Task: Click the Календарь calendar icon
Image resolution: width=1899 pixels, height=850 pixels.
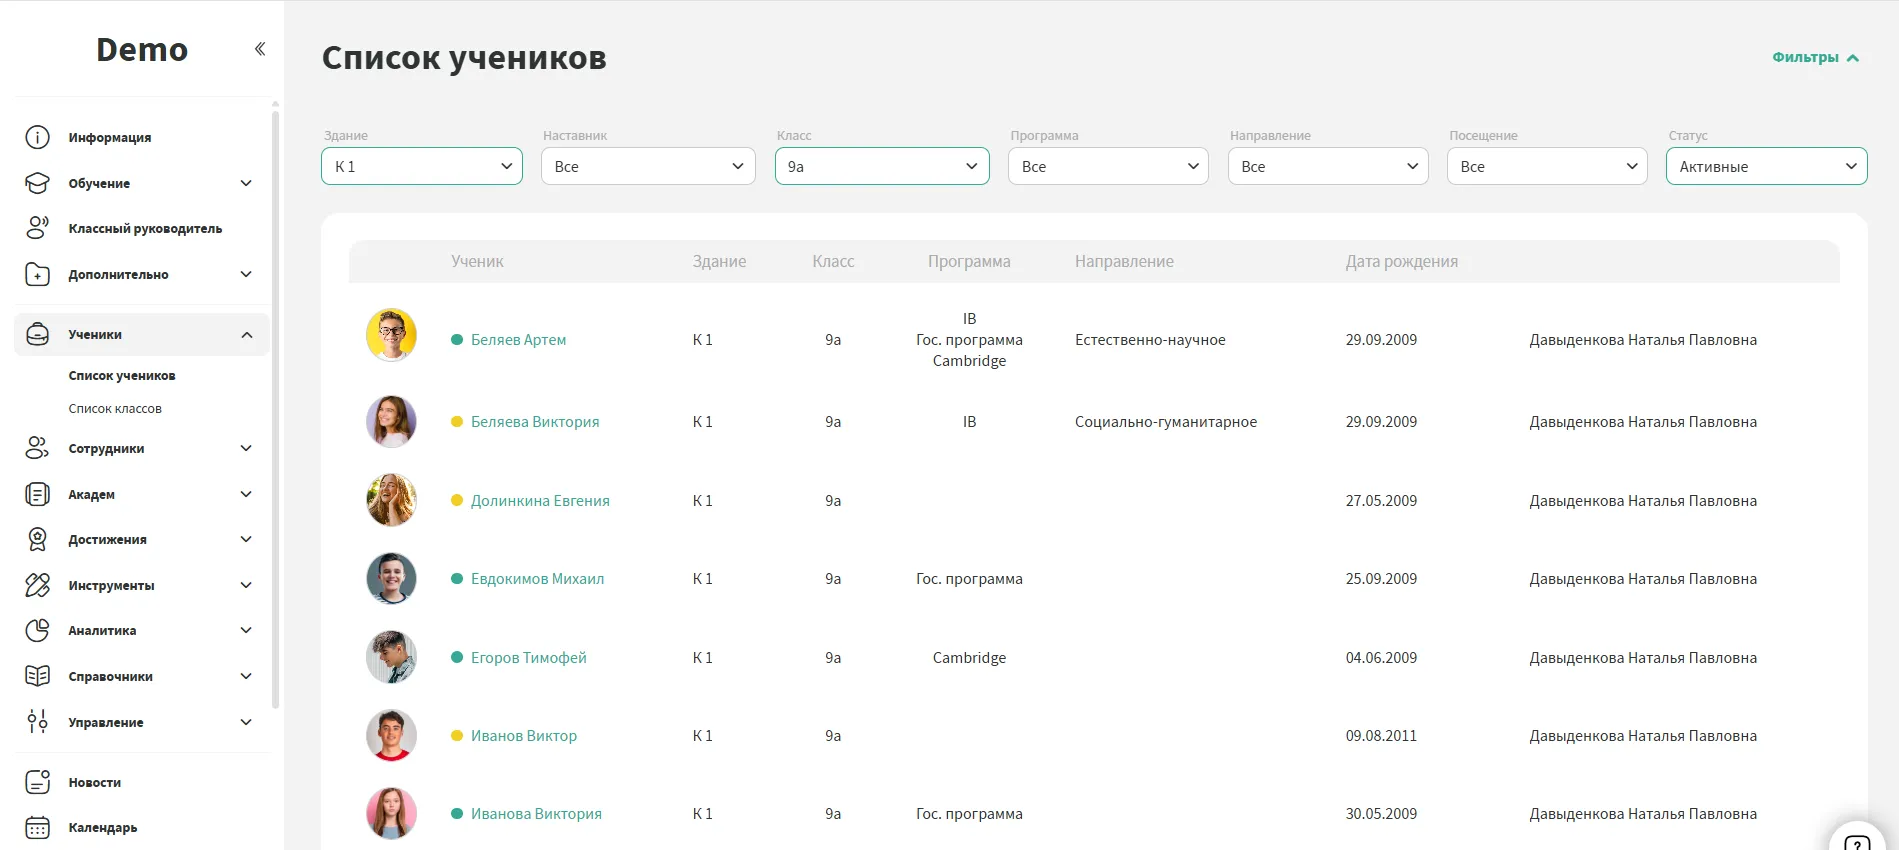Action: pyautogui.click(x=37, y=828)
